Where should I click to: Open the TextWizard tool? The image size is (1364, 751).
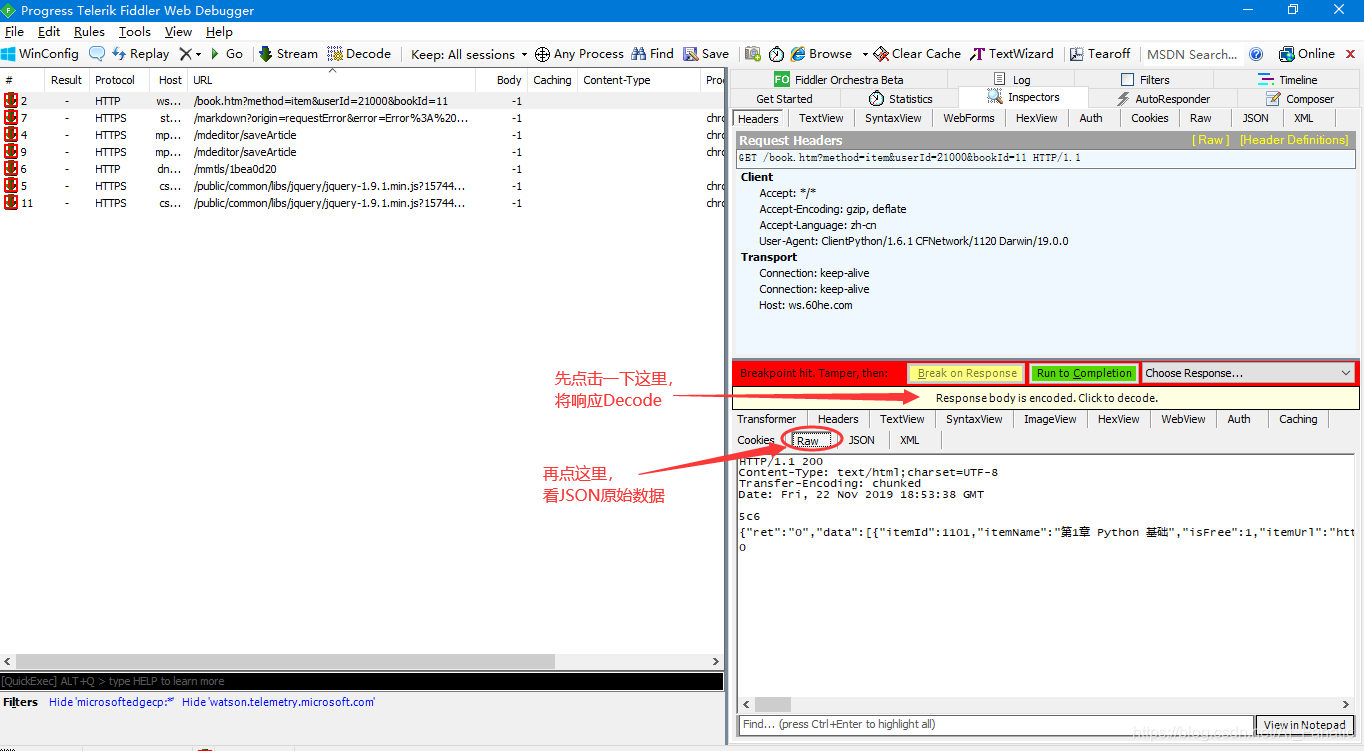[1012, 54]
